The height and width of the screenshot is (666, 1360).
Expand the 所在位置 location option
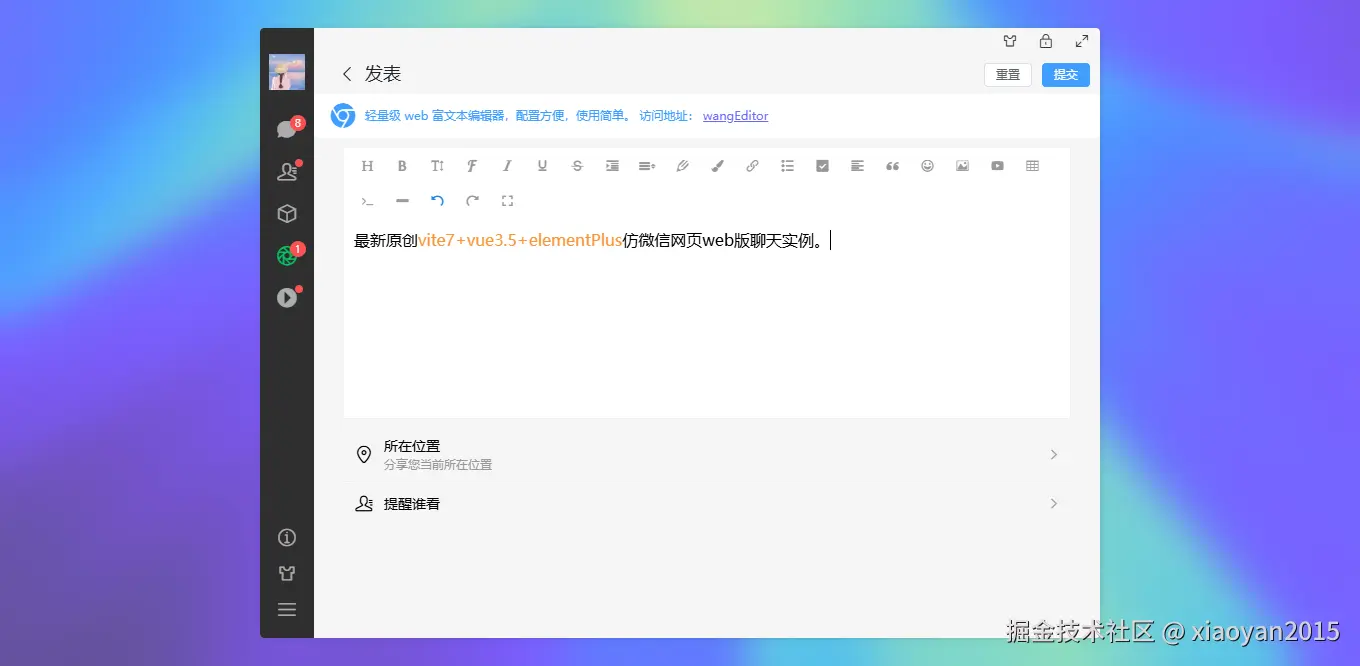click(1053, 454)
